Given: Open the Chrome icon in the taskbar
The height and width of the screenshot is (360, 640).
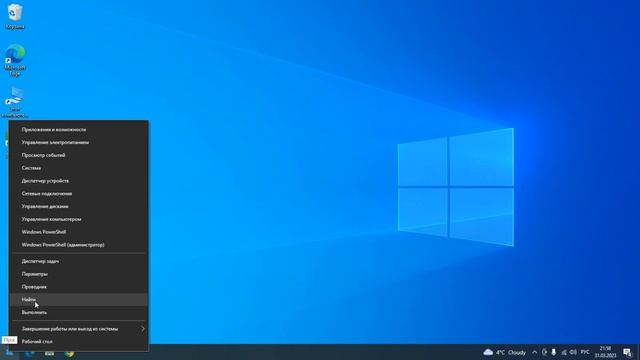Looking at the screenshot, I should (69, 353).
